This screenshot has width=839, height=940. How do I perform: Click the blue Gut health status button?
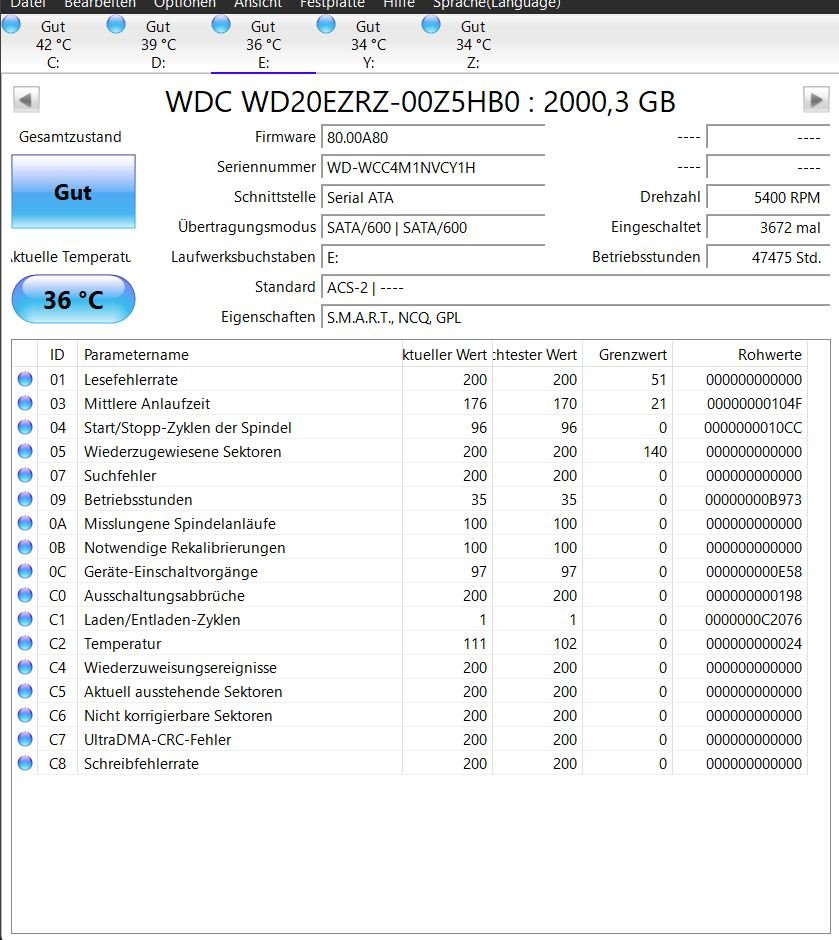(73, 191)
